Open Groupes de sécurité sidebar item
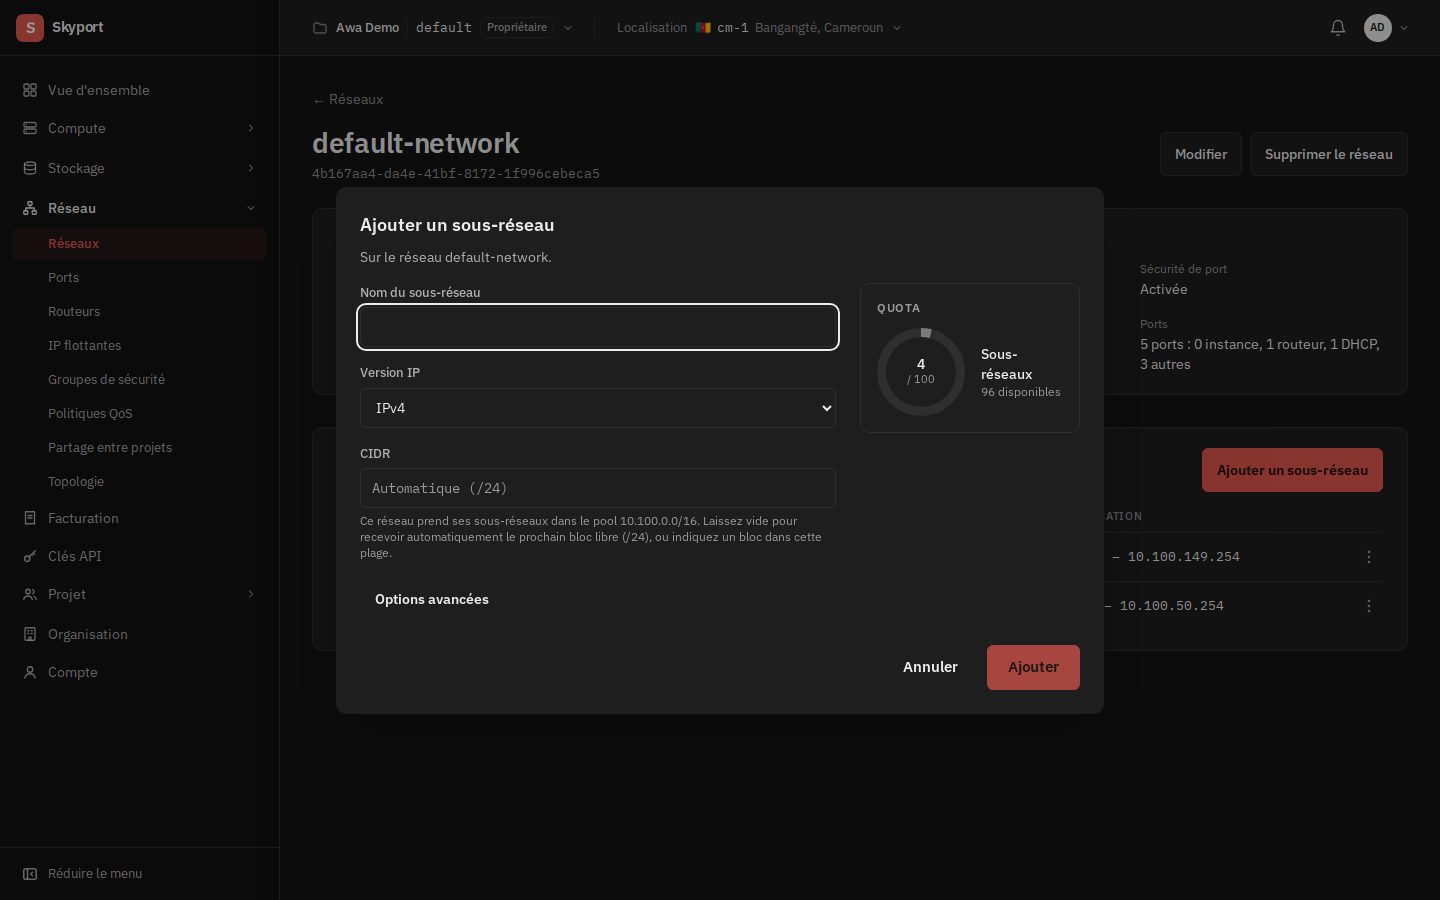Screen dimensions: 1440x900 (106, 379)
